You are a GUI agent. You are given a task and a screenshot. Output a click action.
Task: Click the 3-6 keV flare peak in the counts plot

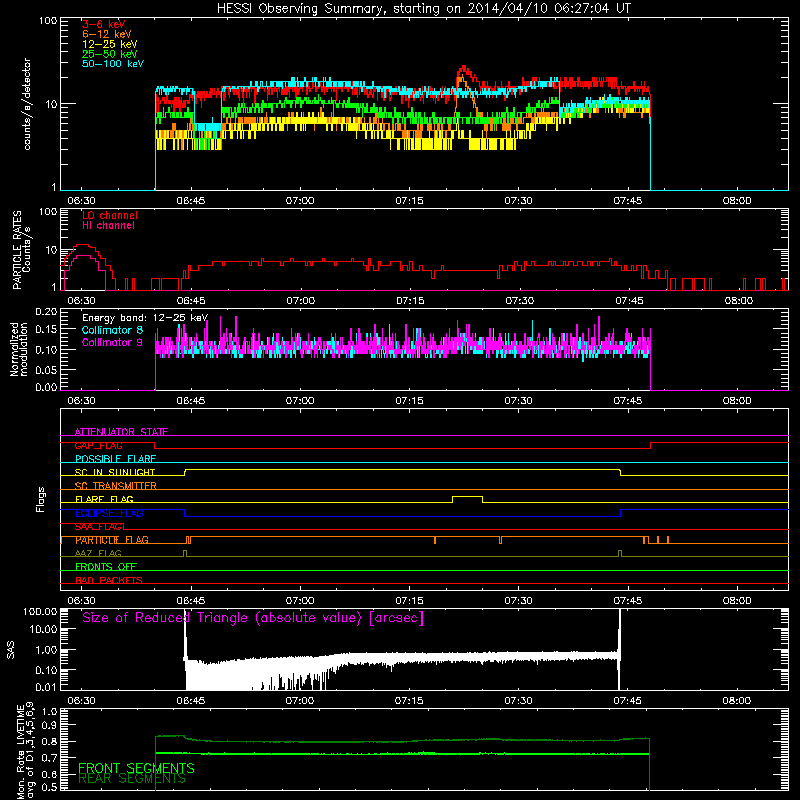tap(463, 67)
